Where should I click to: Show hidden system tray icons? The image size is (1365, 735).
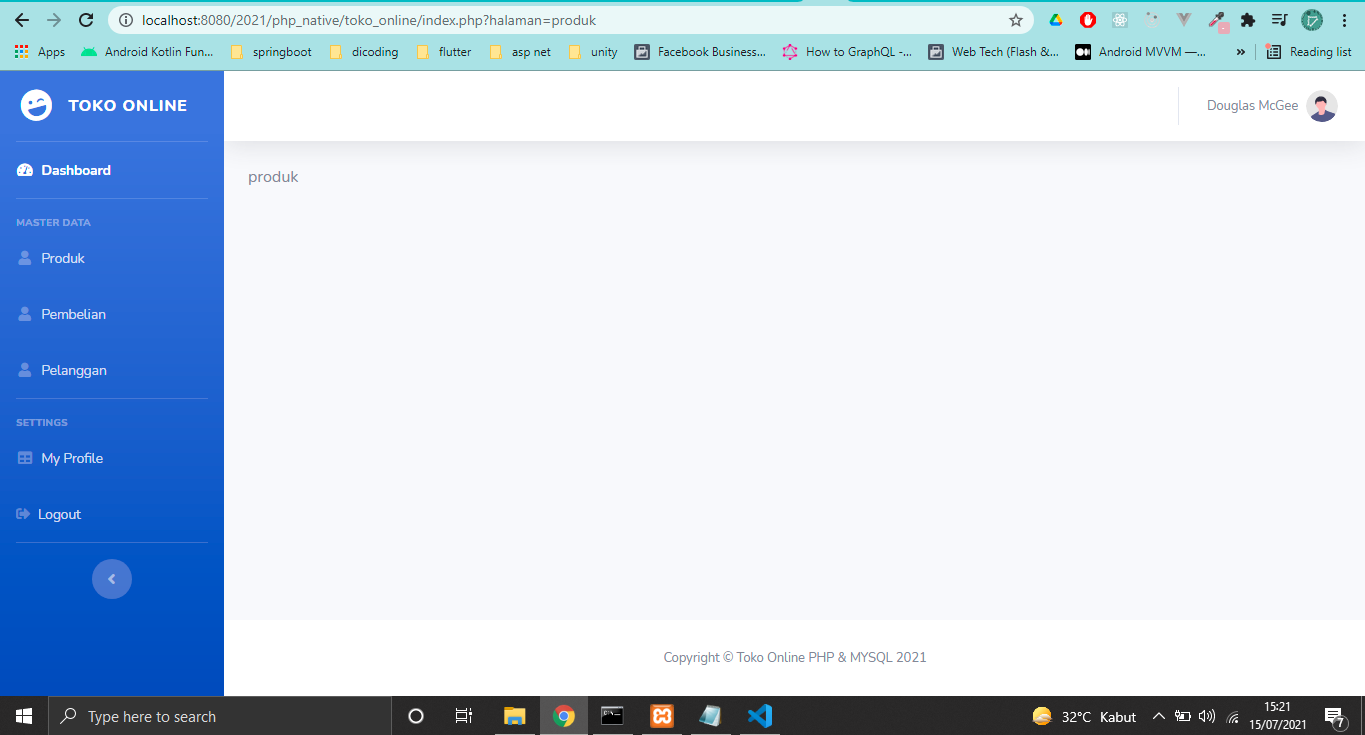click(1159, 716)
